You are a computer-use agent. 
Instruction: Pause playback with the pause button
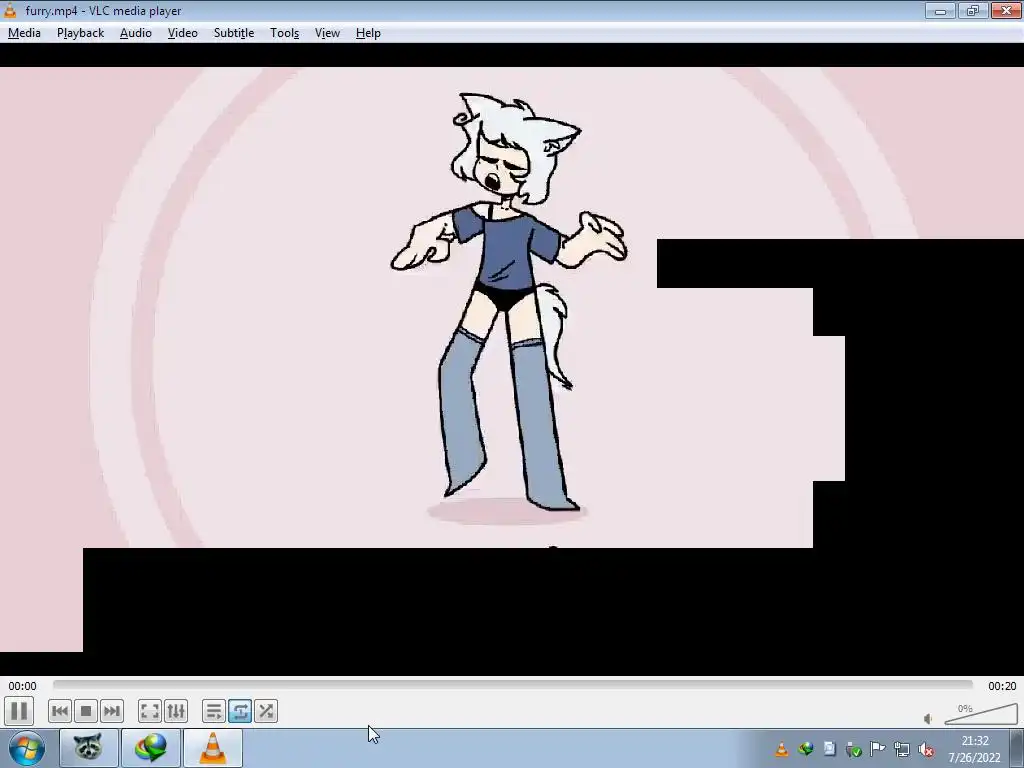coord(19,711)
